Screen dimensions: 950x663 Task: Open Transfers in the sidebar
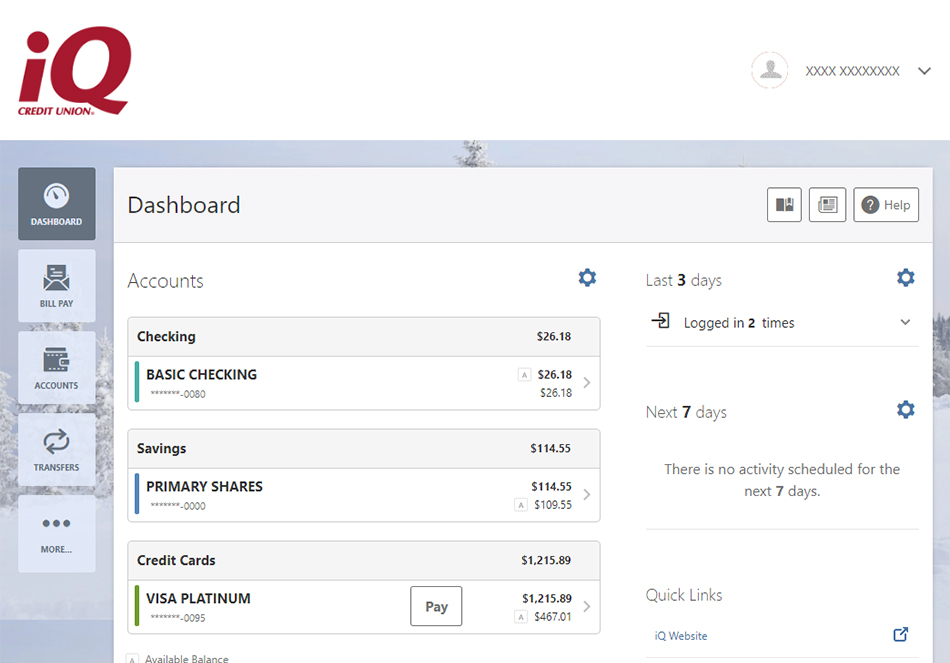[x=57, y=450]
